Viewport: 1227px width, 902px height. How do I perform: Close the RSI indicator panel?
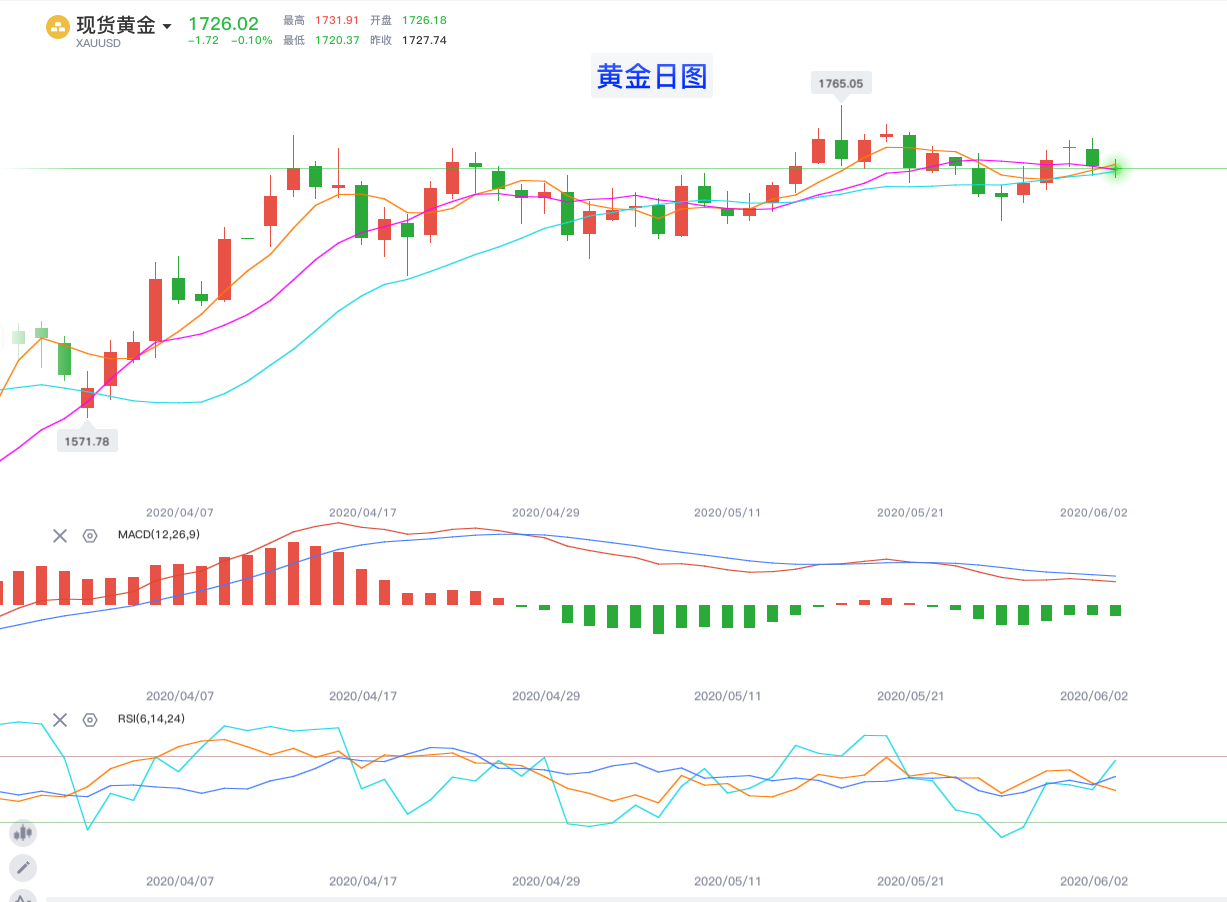pyautogui.click(x=60, y=720)
